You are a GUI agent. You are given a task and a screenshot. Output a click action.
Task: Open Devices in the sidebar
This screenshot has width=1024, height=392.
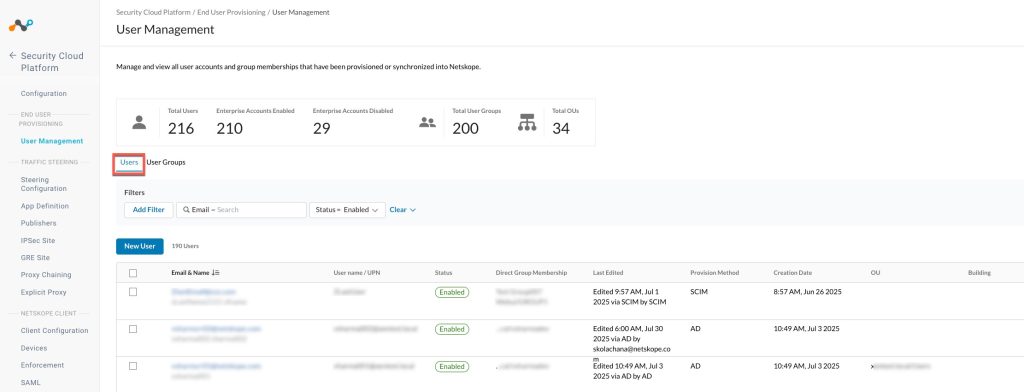34,348
